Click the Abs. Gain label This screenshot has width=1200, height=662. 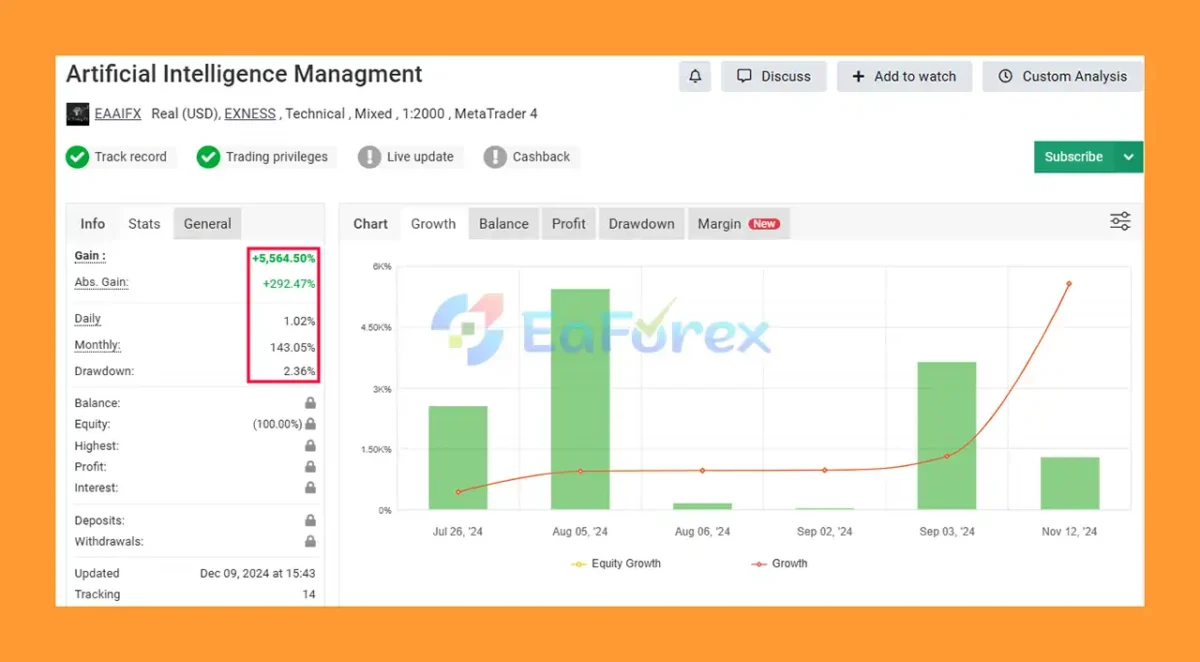point(101,283)
